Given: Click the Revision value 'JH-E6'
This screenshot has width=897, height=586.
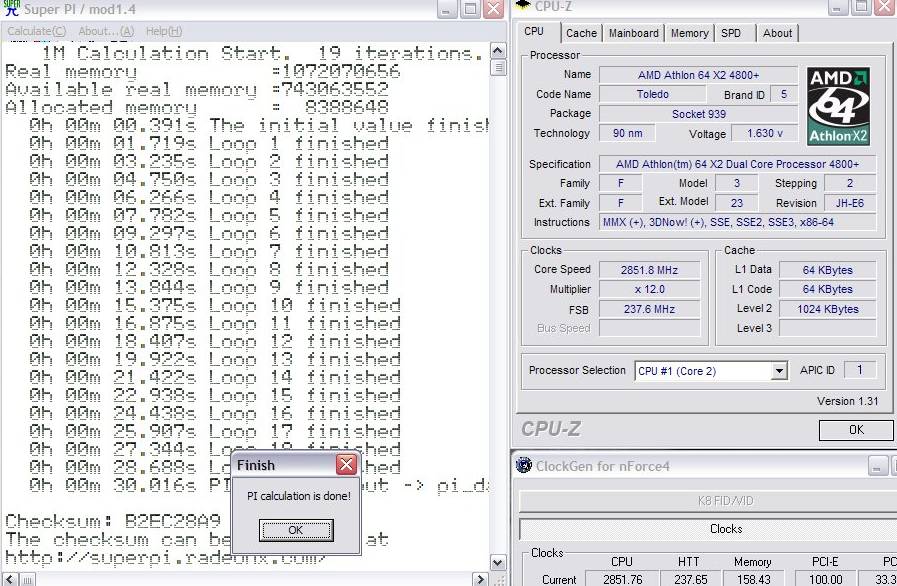Looking at the screenshot, I should (850, 203).
